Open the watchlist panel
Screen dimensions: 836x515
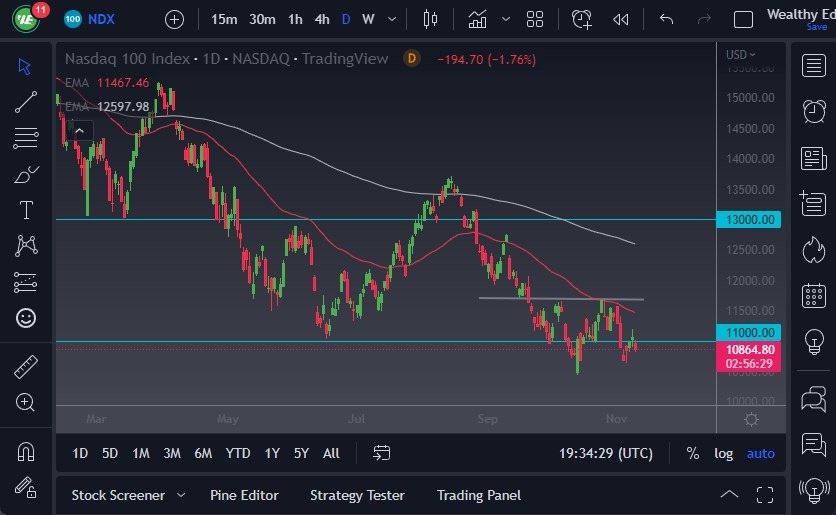point(814,66)
